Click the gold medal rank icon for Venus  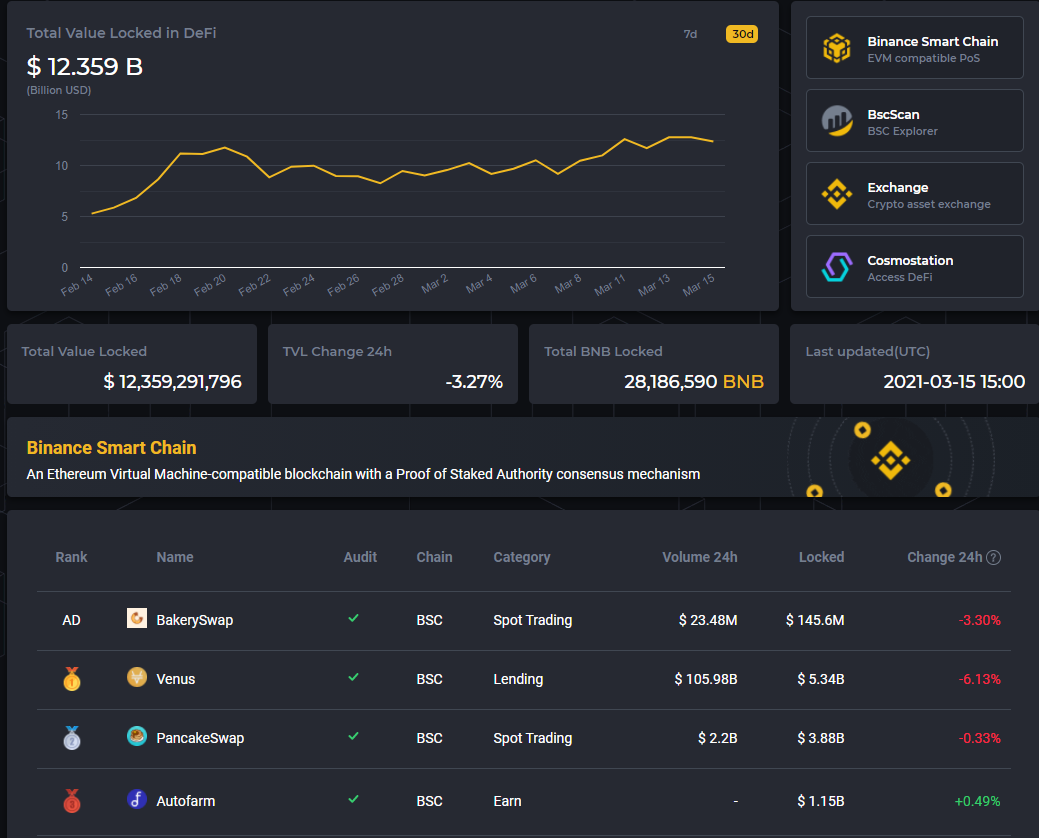tap(71, 677)
